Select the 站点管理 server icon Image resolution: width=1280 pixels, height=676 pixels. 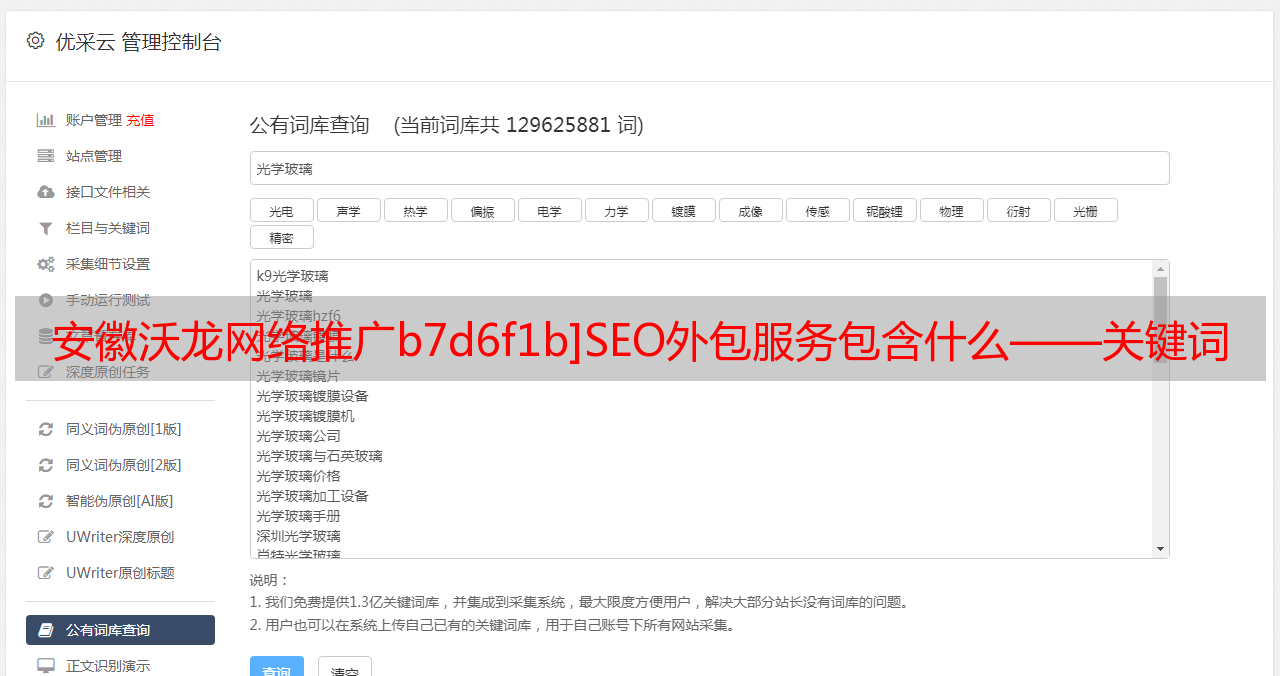46,156
